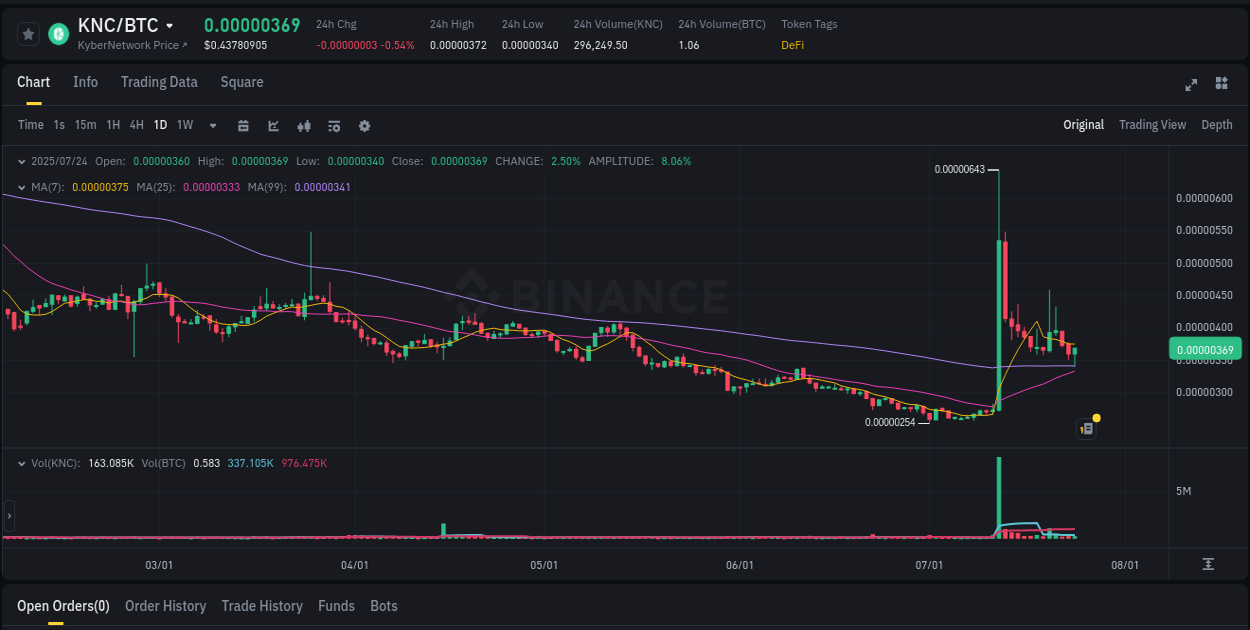Open the date range calendar icon

[243, 125]
